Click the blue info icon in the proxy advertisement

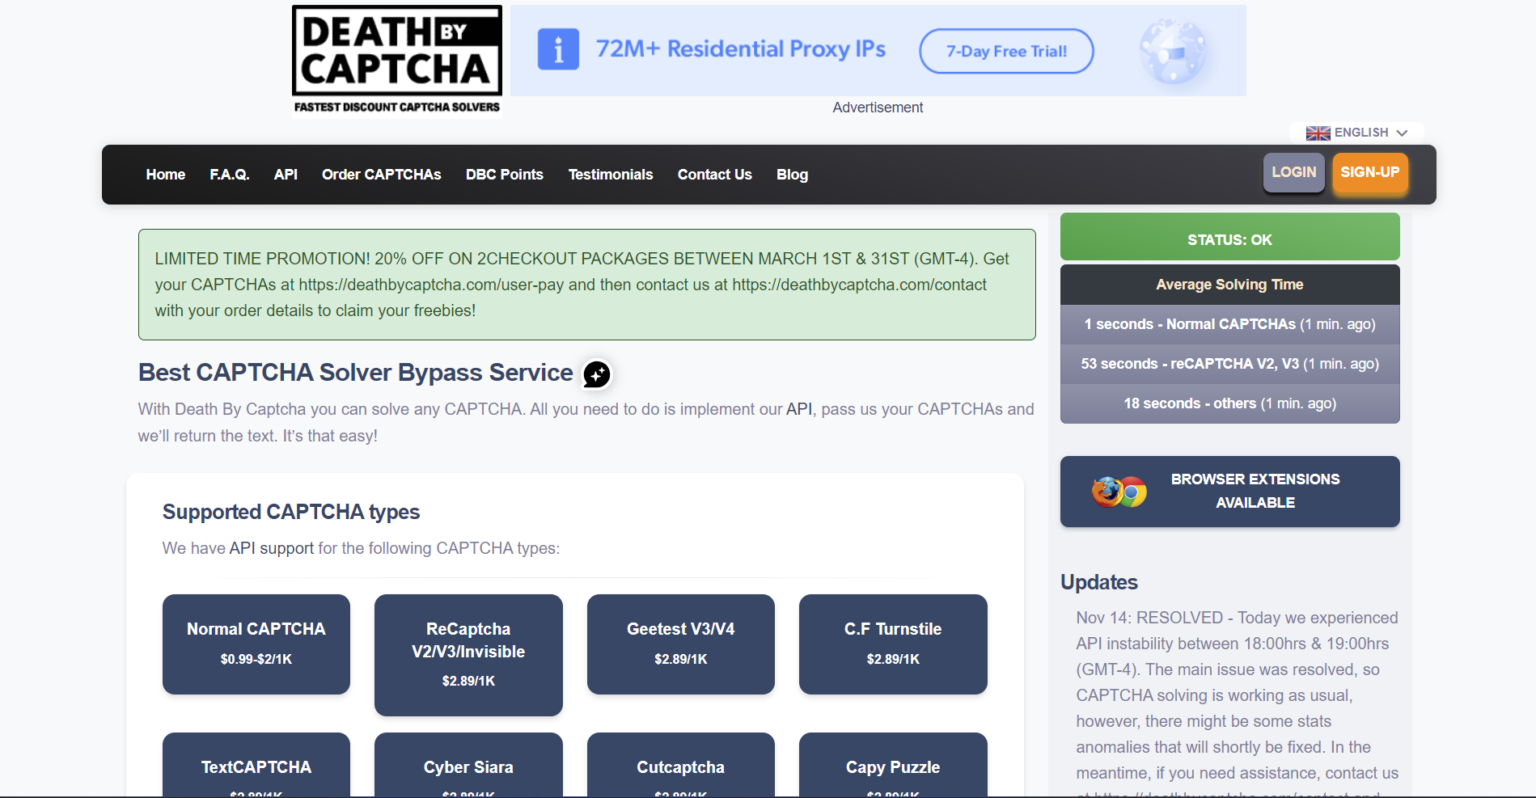[x=558, y=48]
